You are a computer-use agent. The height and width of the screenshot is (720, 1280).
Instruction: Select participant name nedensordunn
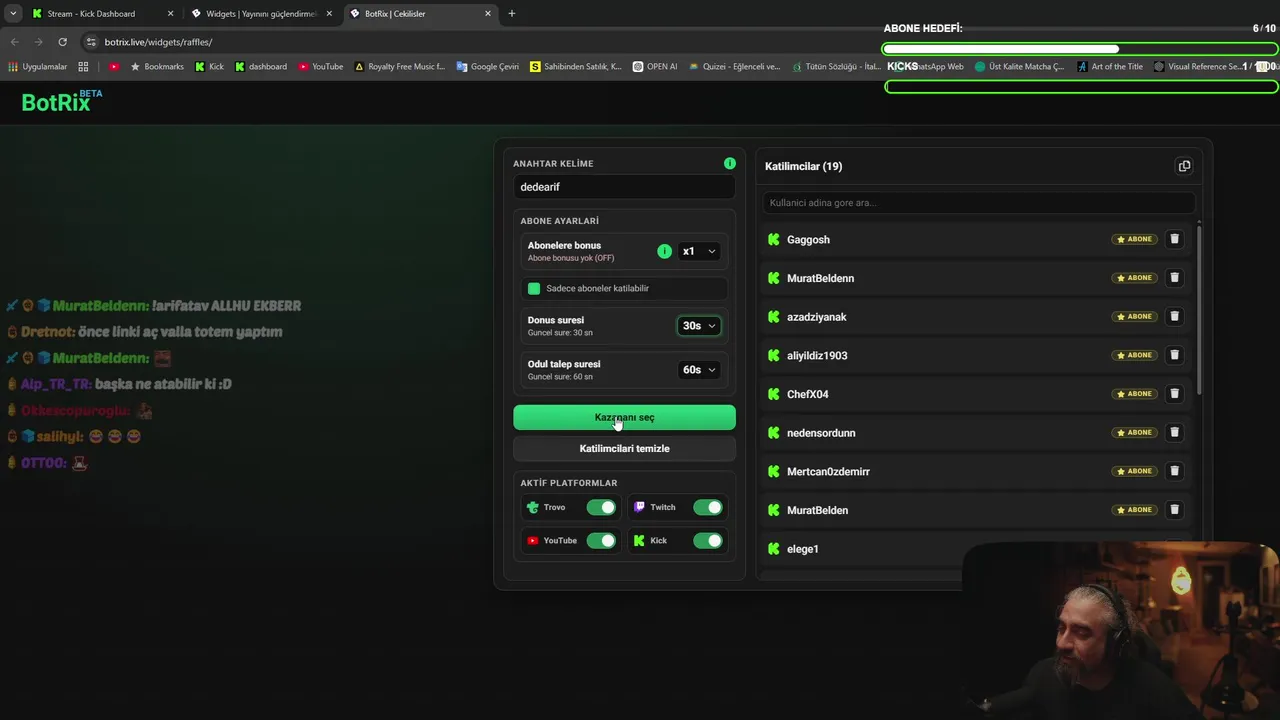tap(821, 433)
